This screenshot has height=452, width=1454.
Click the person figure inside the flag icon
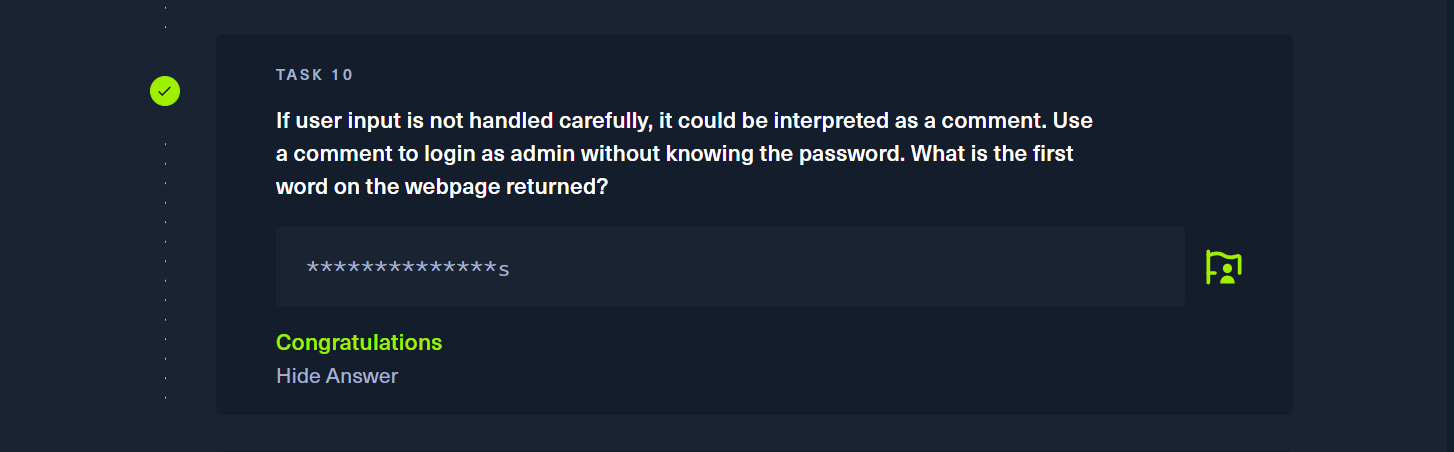pyautogui.click(x=1228, y=272)
